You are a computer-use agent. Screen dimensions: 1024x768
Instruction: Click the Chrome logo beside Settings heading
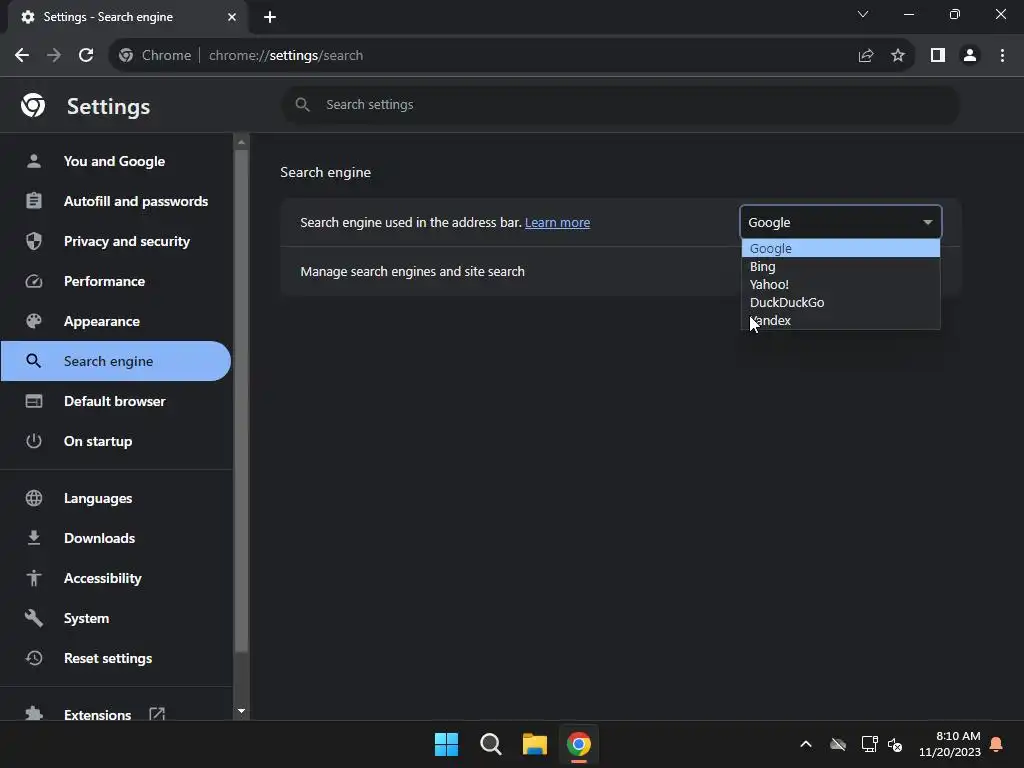33,105
